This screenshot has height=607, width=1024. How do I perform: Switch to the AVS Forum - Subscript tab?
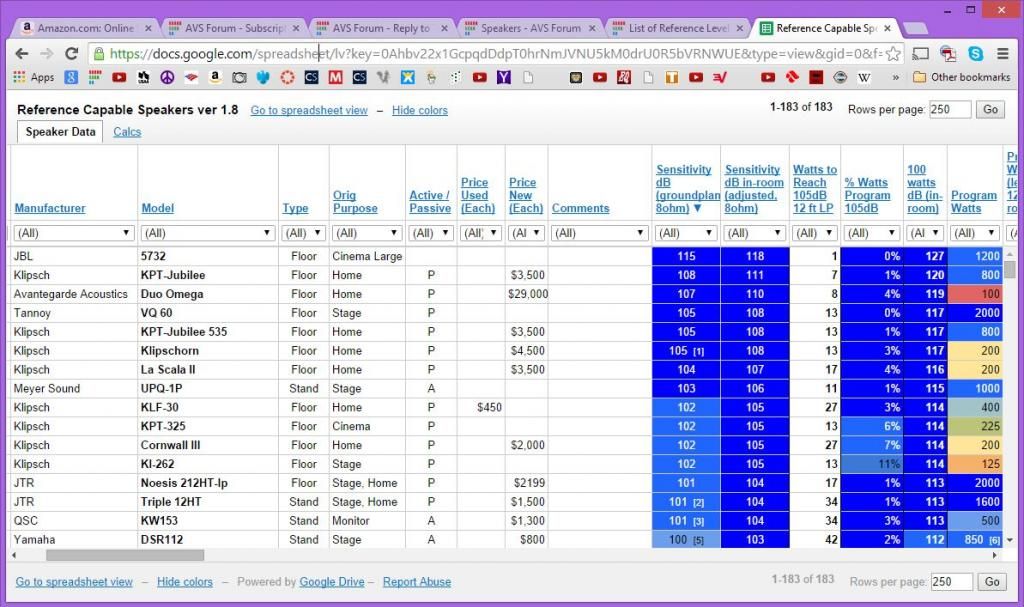[x=234, y=28]
